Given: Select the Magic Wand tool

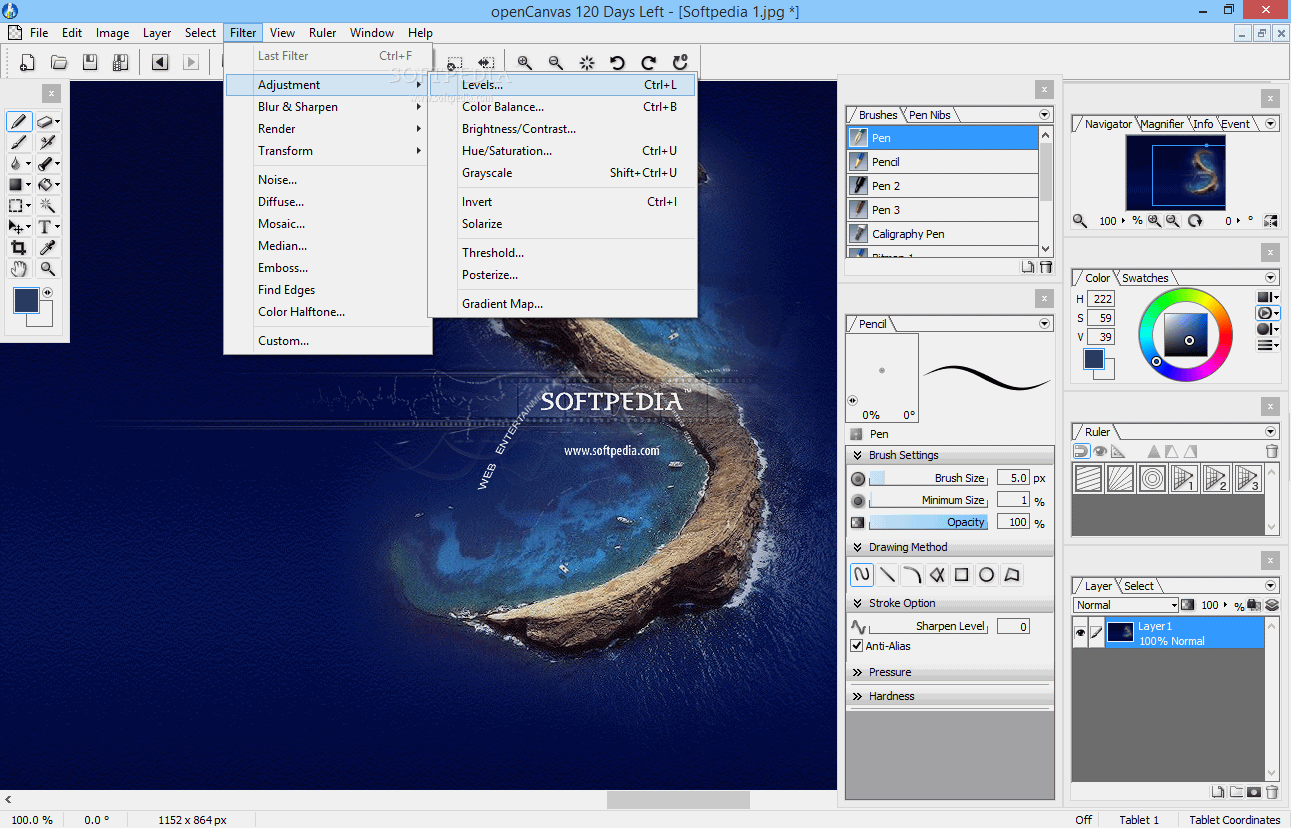Looking at the screenshot, I should pyautogui.click(x=48, y=206).
